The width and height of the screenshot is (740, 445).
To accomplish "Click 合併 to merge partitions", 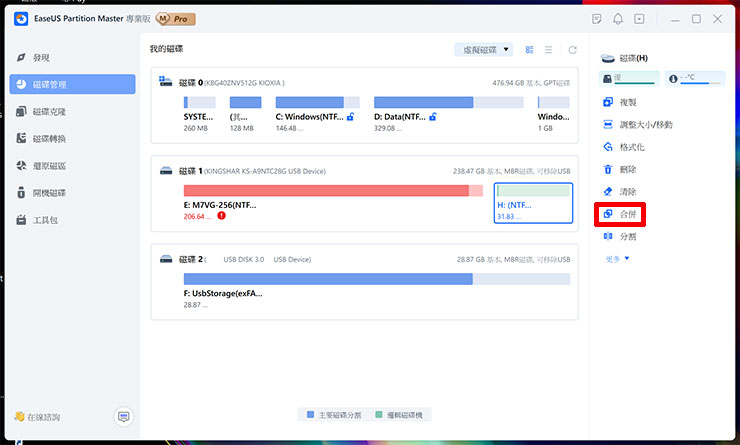I will (x=620, y=214).
